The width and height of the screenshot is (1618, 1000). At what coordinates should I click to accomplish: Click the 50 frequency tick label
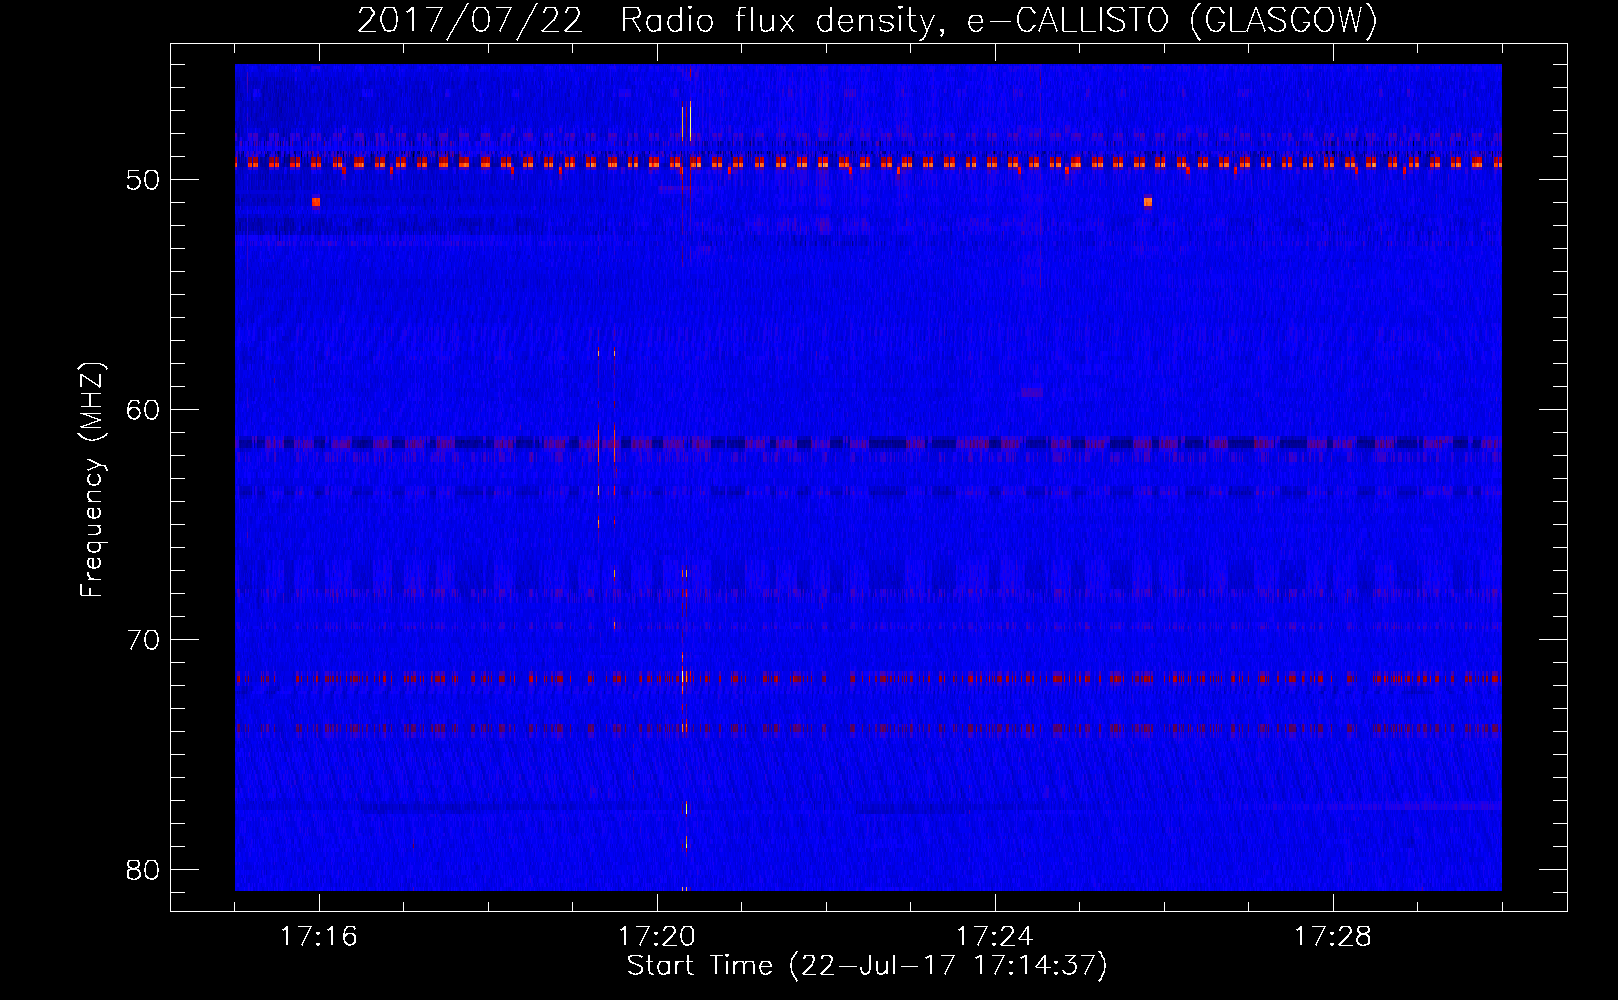coord(144,180)
